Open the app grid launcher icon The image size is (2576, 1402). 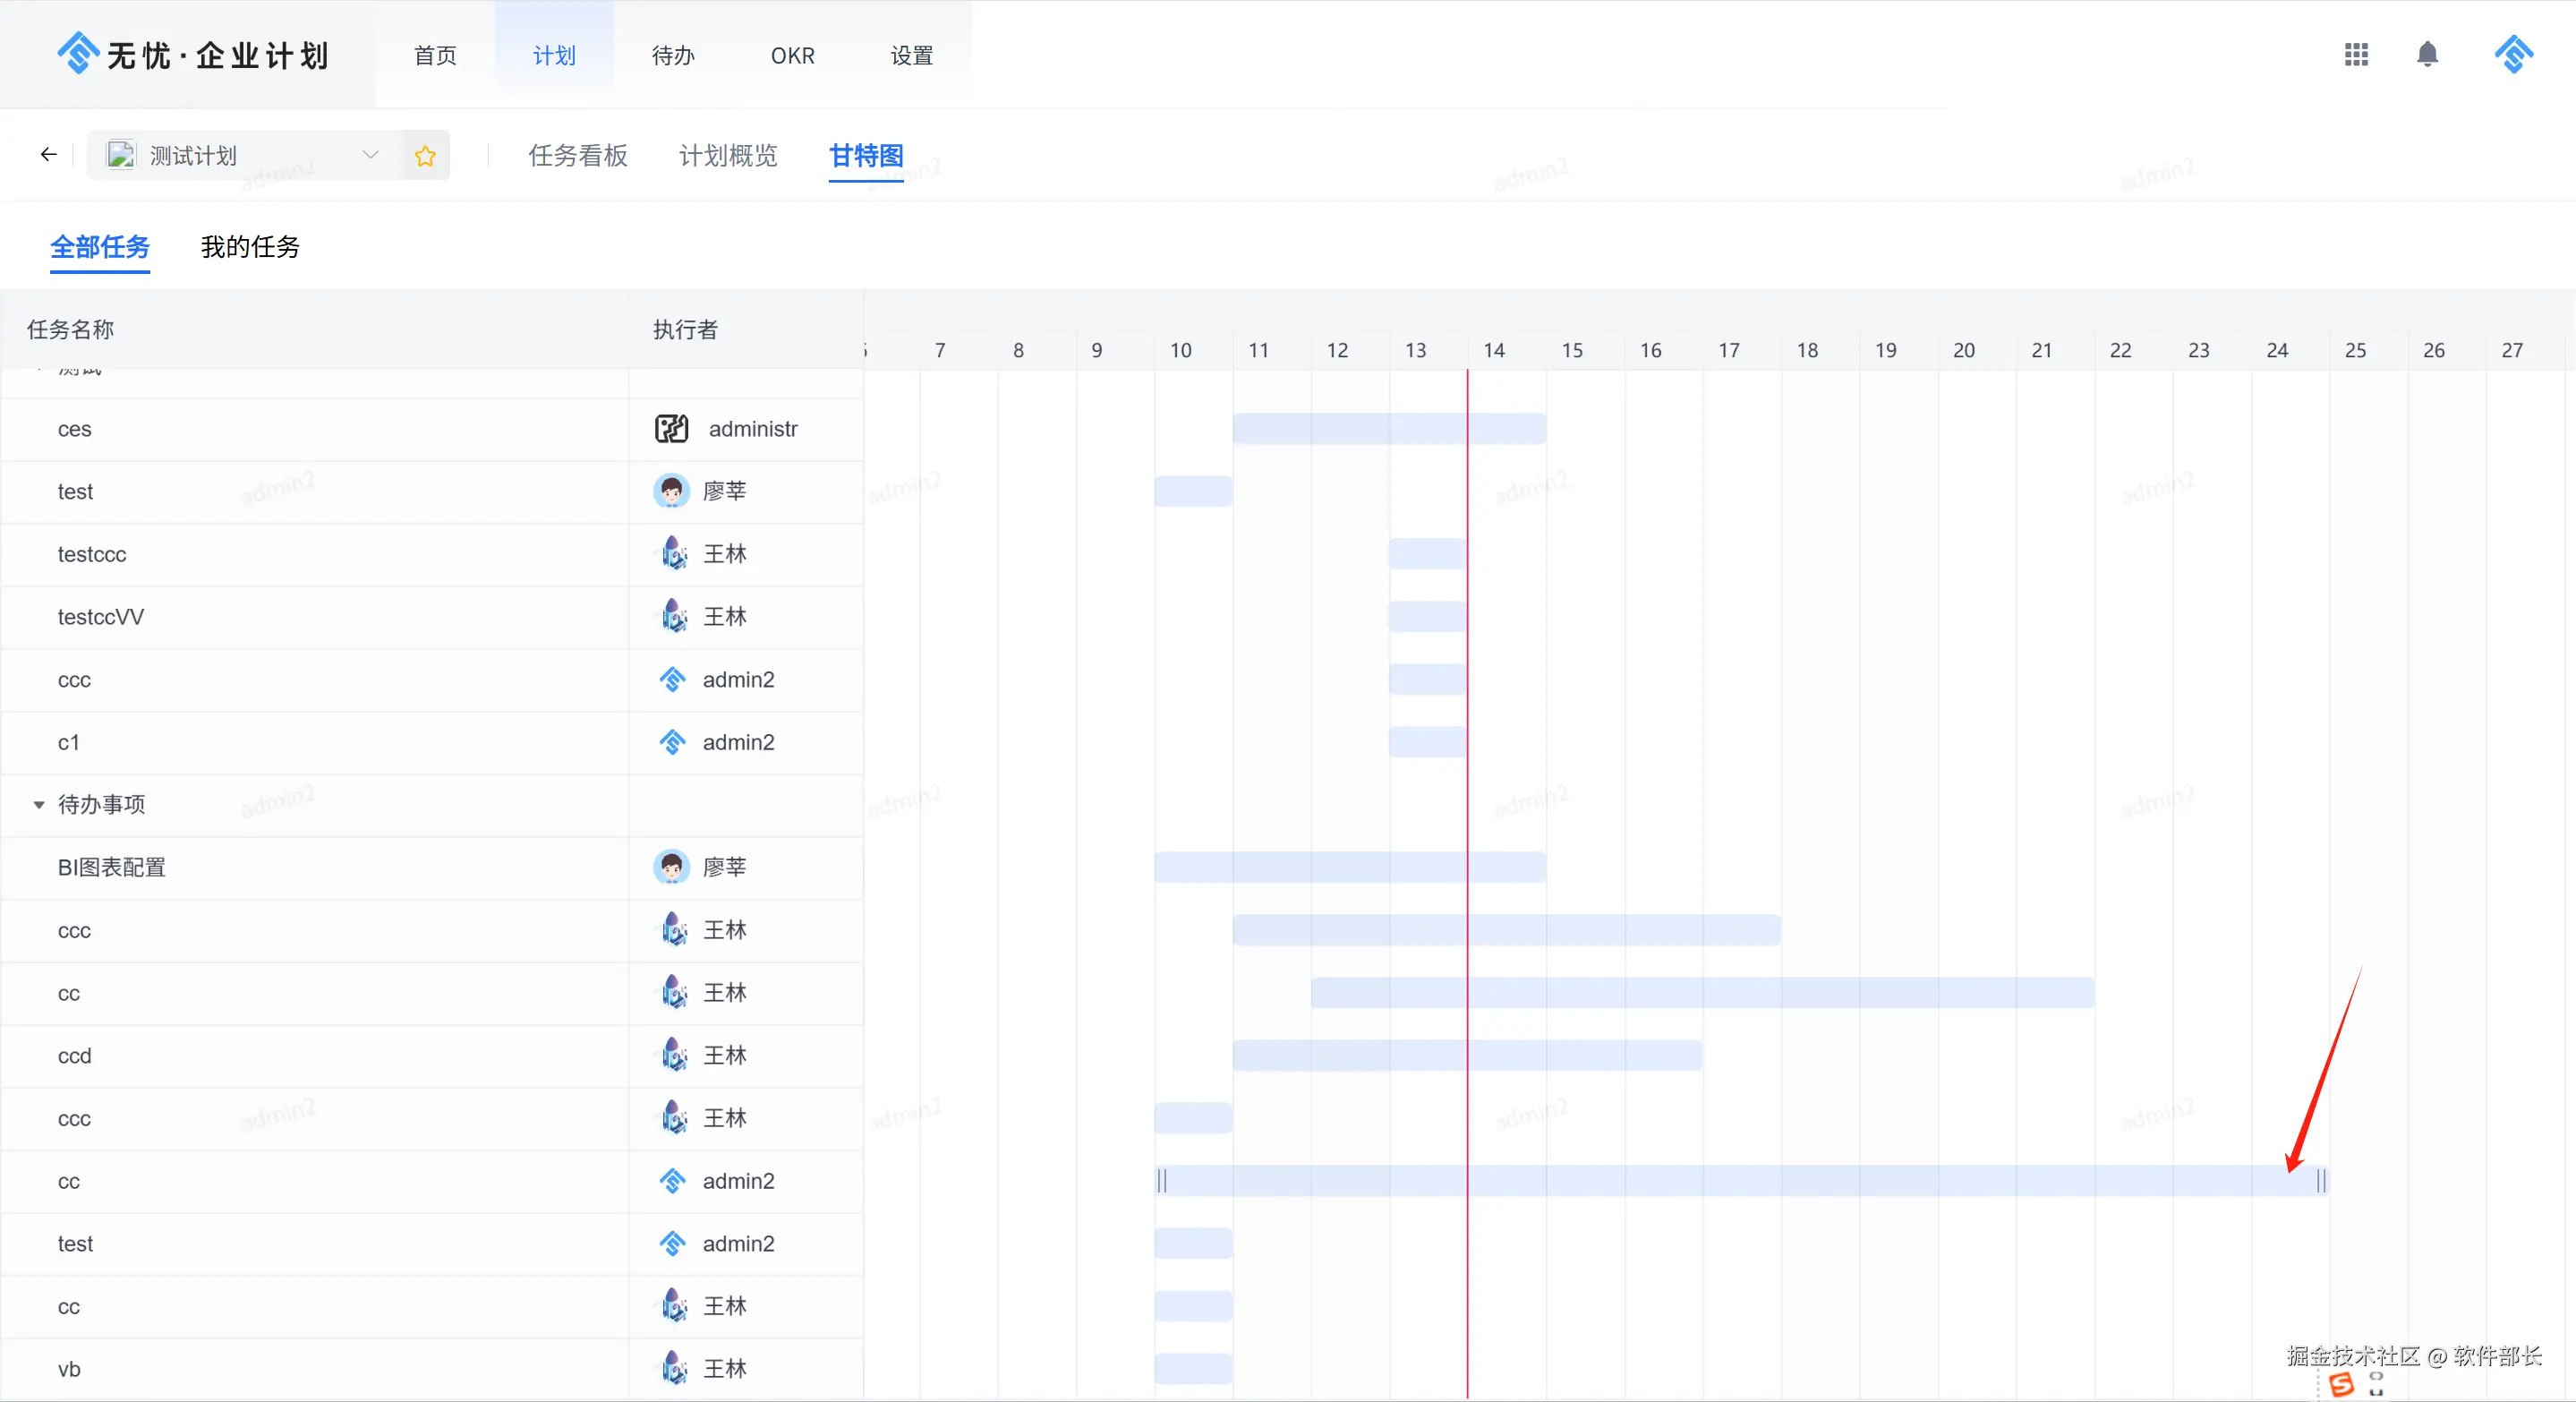point(2356,55)
